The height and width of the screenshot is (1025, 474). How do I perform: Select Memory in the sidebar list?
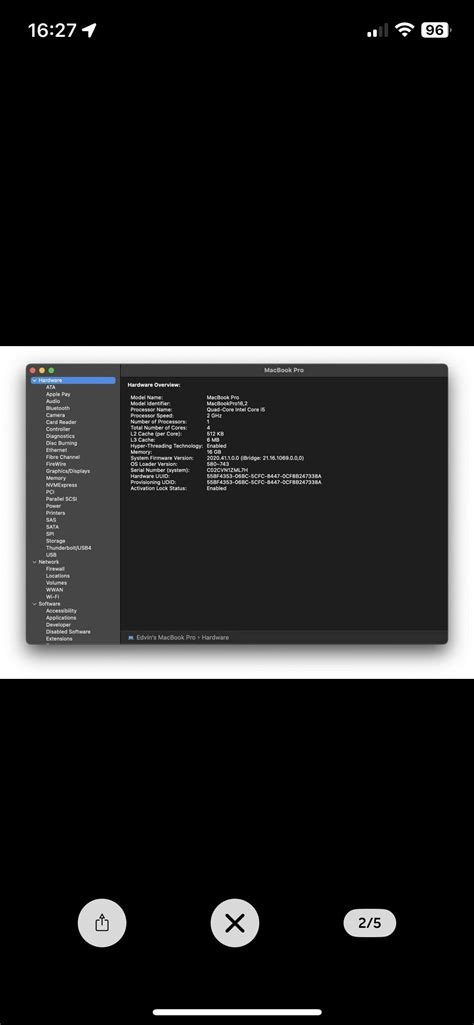[56, 478]
